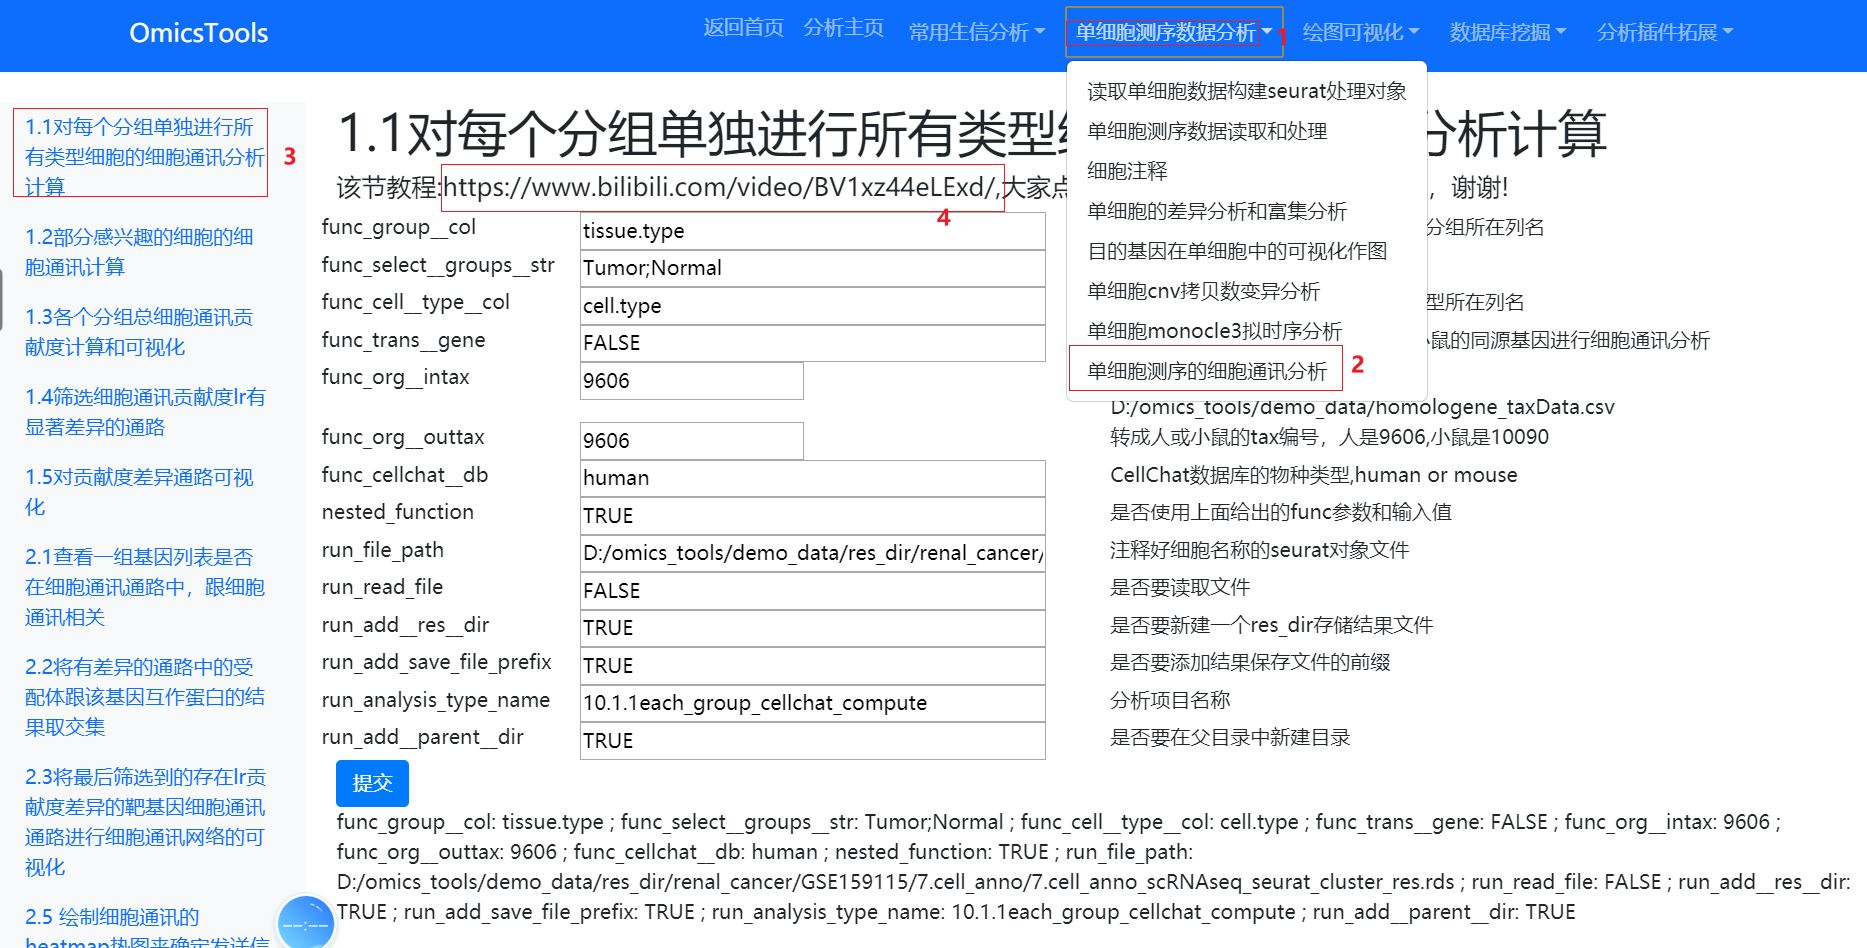The width and height of the screenshot is (1867, 948).
Task: Click the blue floating circular widget icon
Action: [305, 924]
